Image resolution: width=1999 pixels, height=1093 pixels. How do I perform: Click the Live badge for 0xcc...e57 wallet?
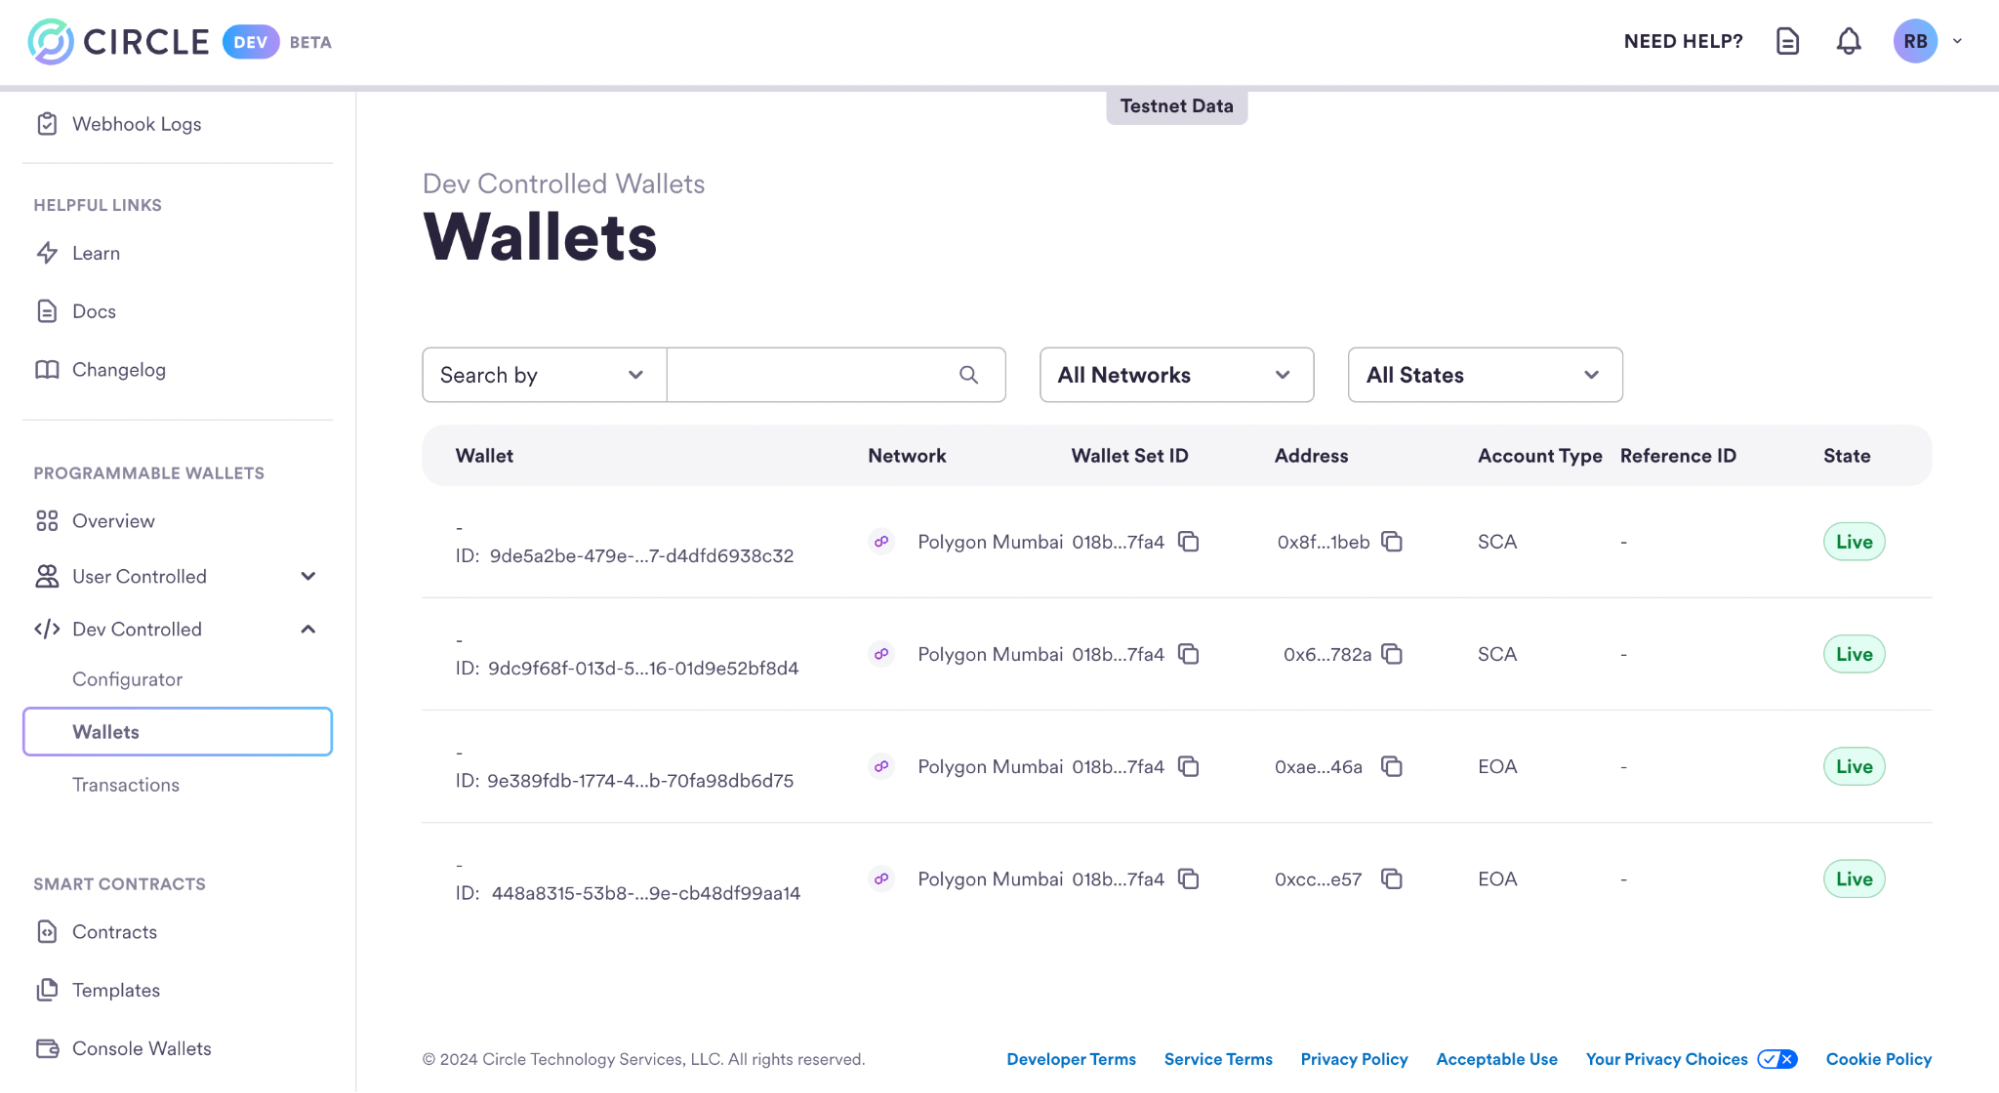tap(1853, 879)
